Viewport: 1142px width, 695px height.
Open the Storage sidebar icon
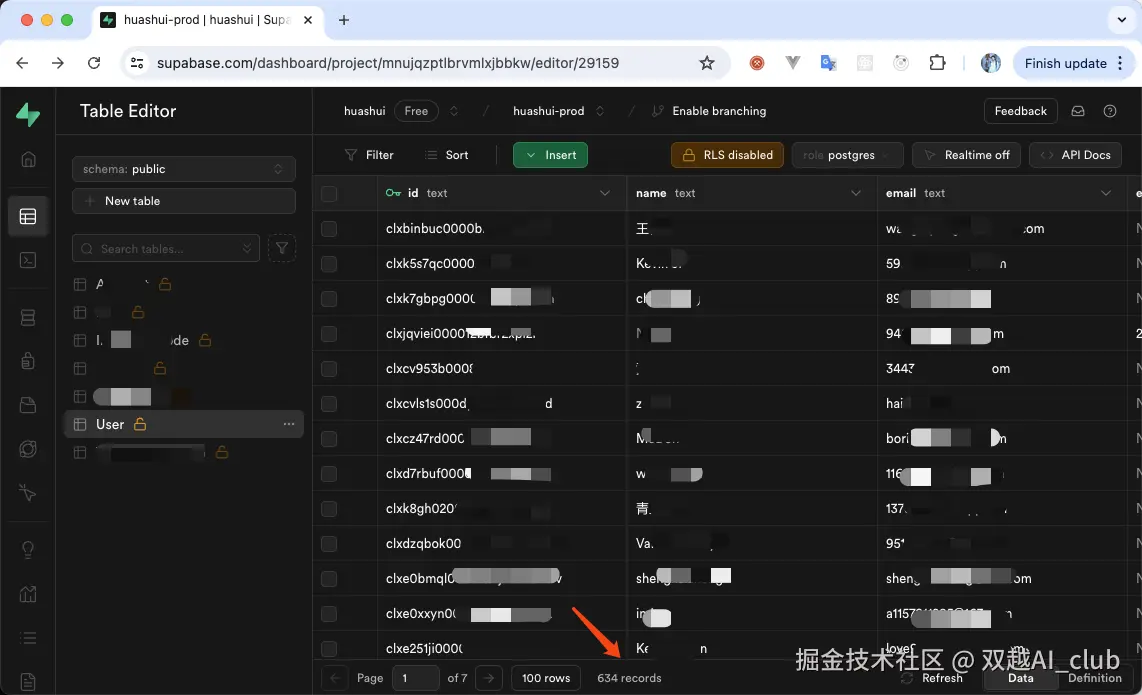(28, 405)
